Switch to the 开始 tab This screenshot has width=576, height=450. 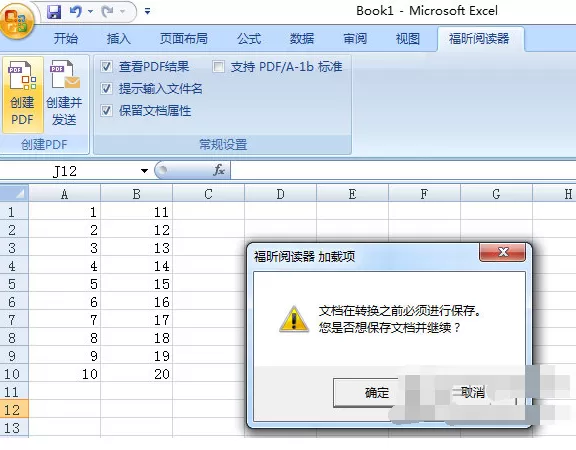coord(66,39)
